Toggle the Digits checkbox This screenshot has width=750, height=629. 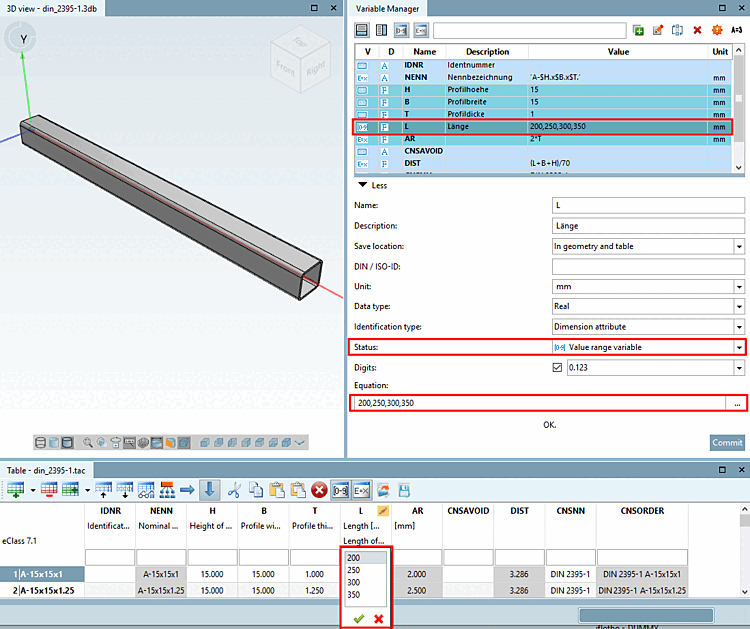558,367
